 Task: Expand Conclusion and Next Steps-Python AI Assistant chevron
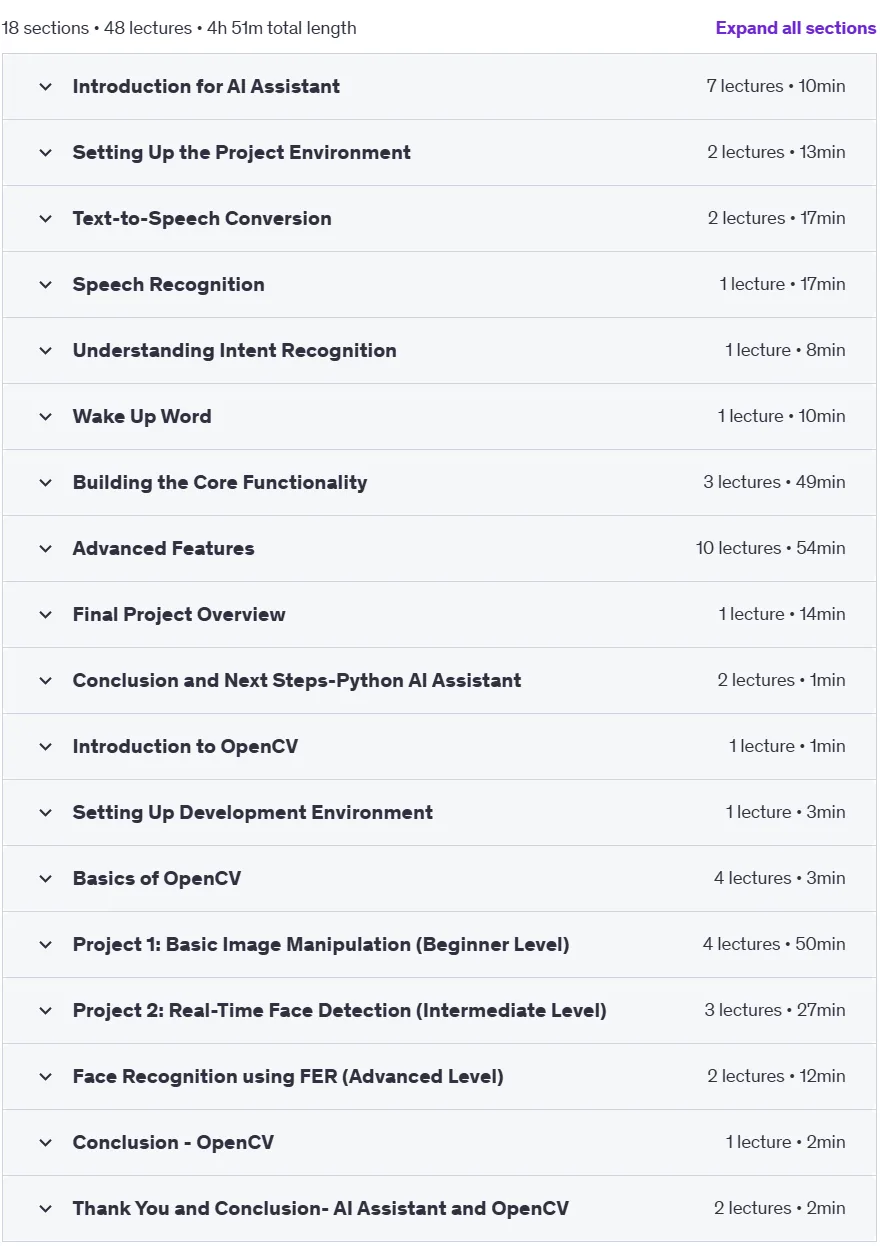[45, 681]
